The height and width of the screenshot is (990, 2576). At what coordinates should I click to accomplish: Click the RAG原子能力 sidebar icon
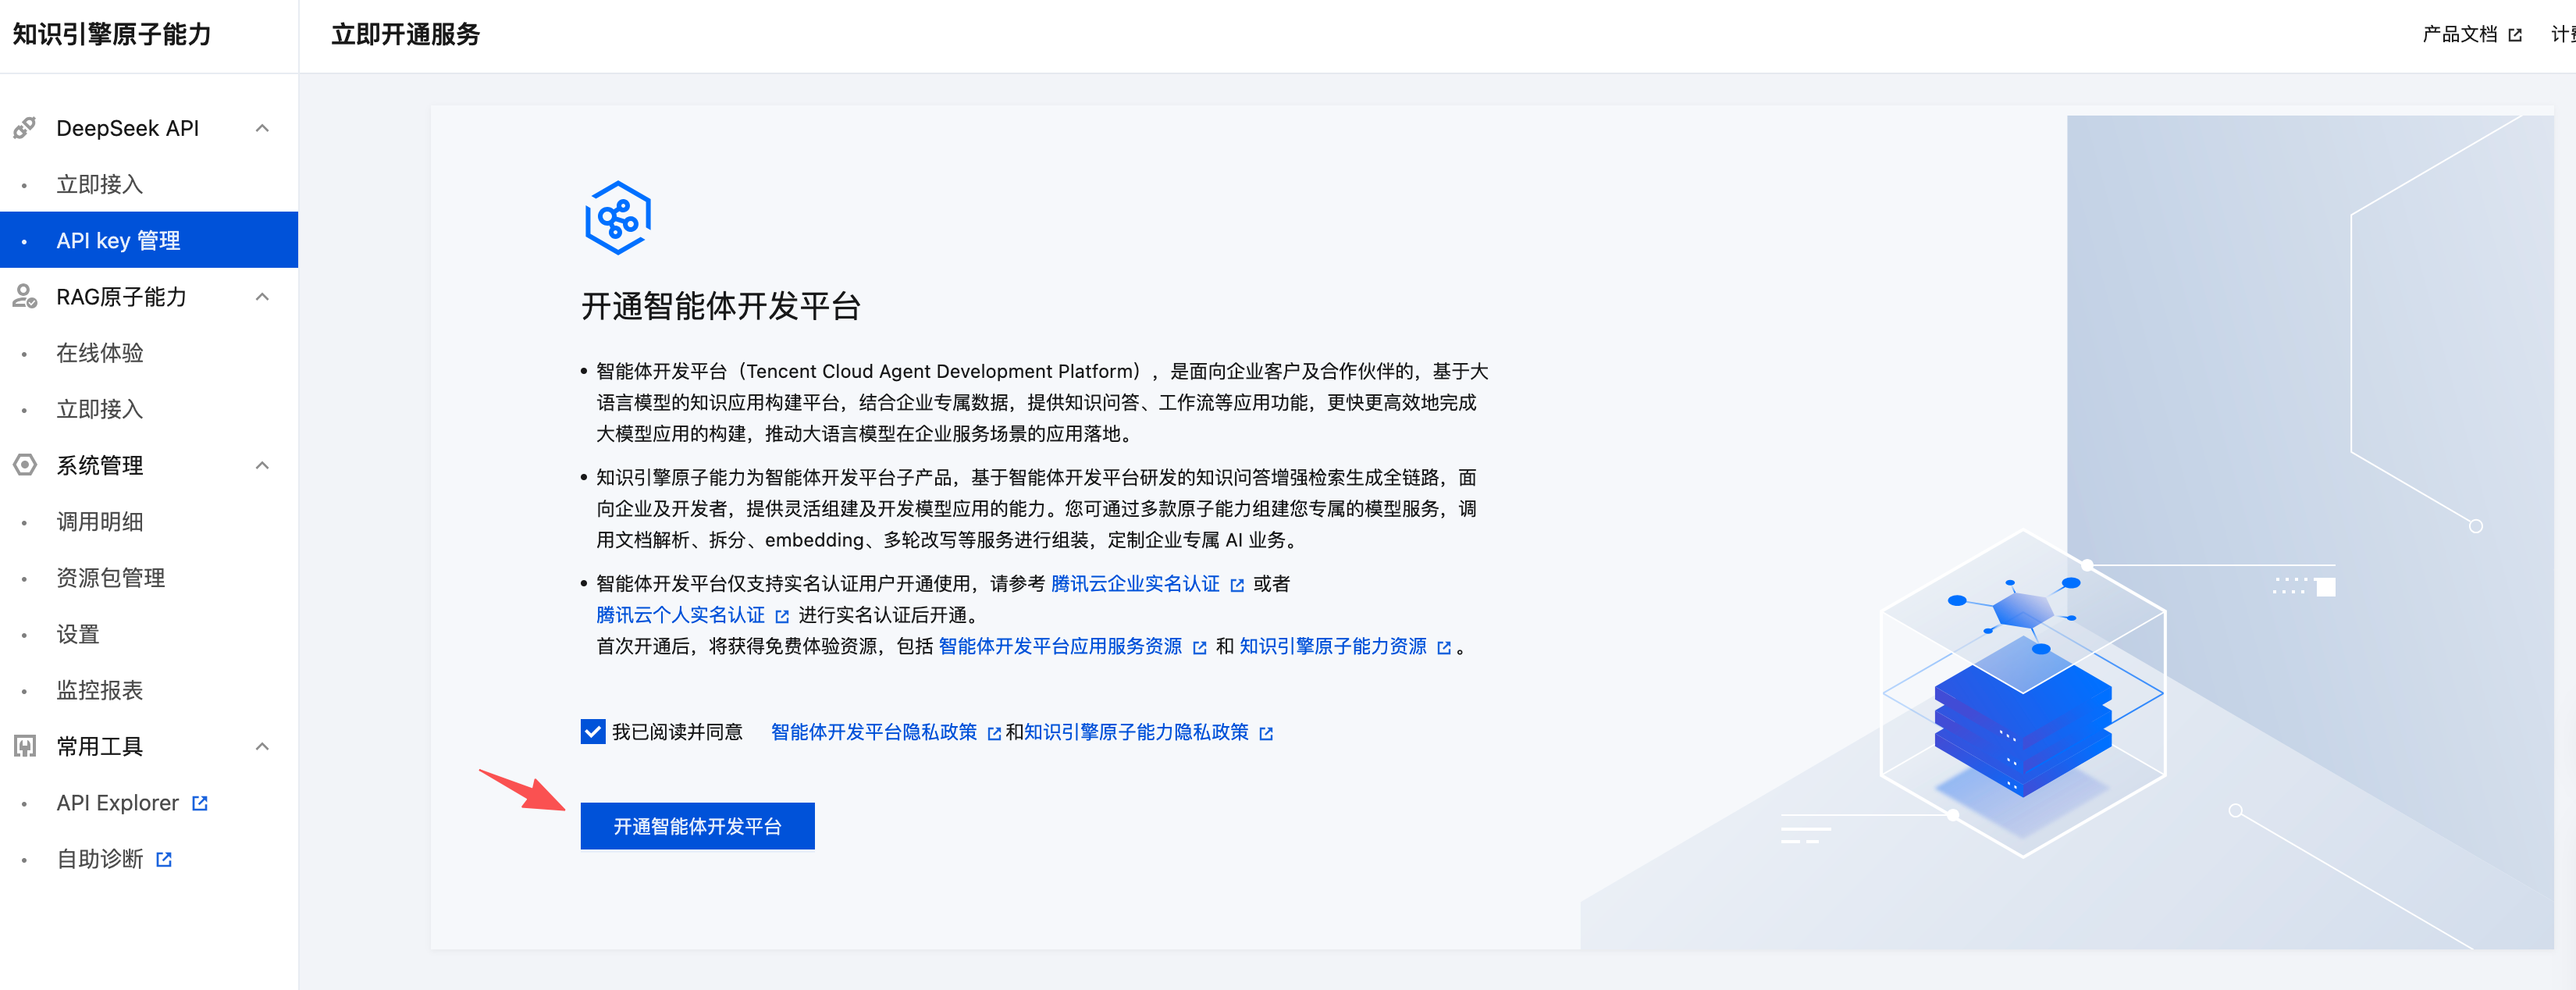[x=25, y=297]
